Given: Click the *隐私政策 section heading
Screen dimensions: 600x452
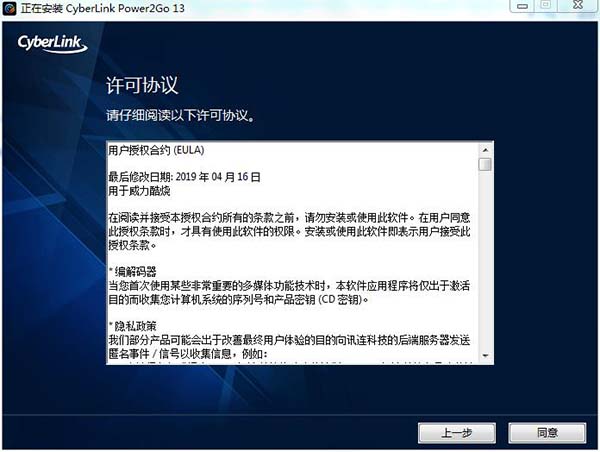Looking at the screenshot, I should [x=133, y=326].
